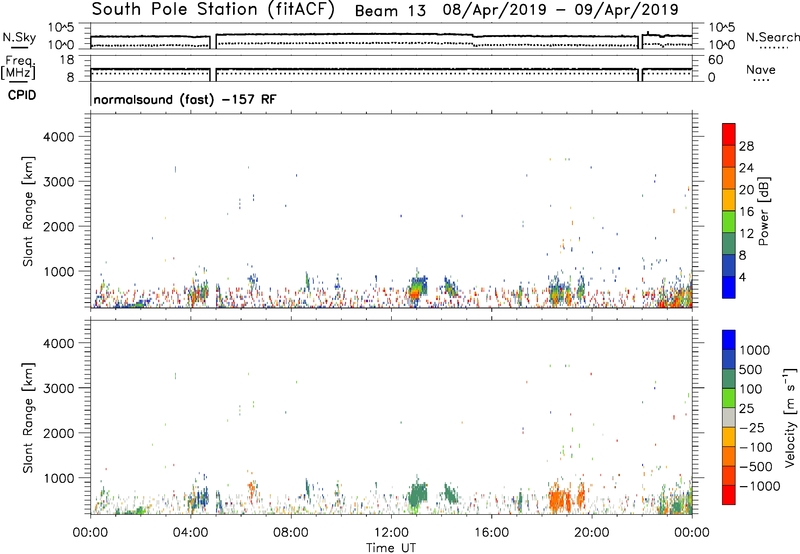This screenshot has height=554, width=800.
Task: Pick the blue velocity swatch above 1000
Action: (x=729, y=340)
